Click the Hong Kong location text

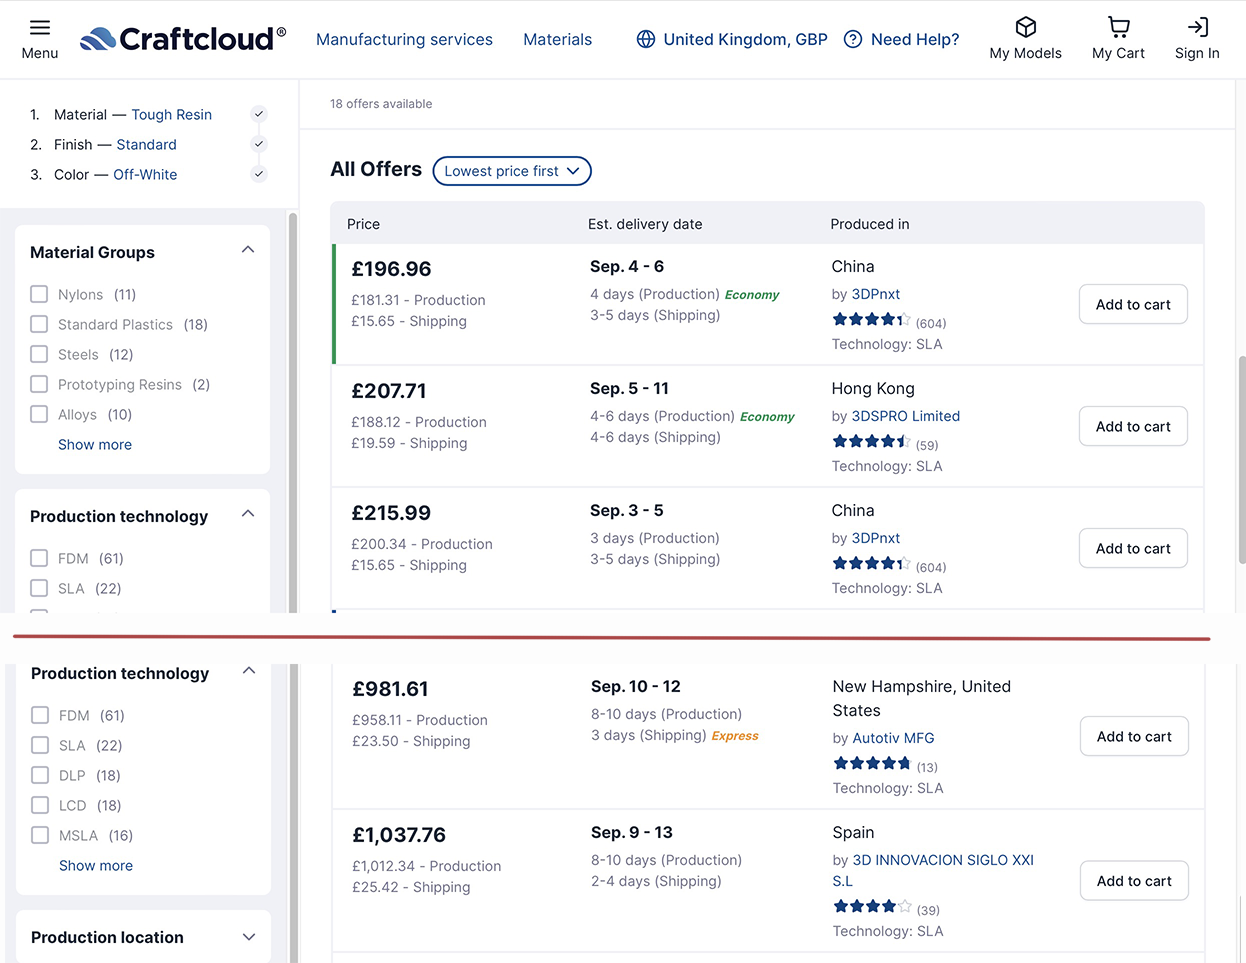[873, 388]
